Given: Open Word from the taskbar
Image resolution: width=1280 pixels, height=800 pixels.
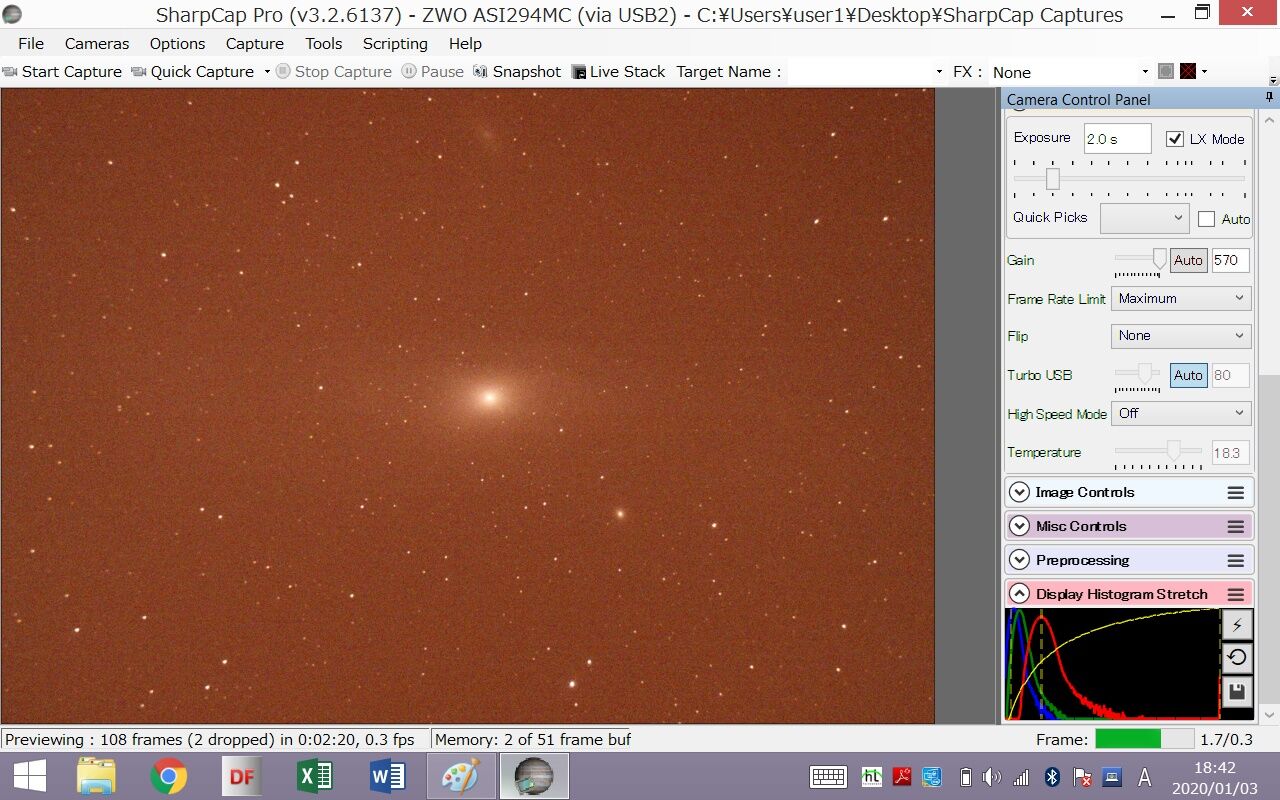Looking at the screenshot, I should tap(387, 776).
